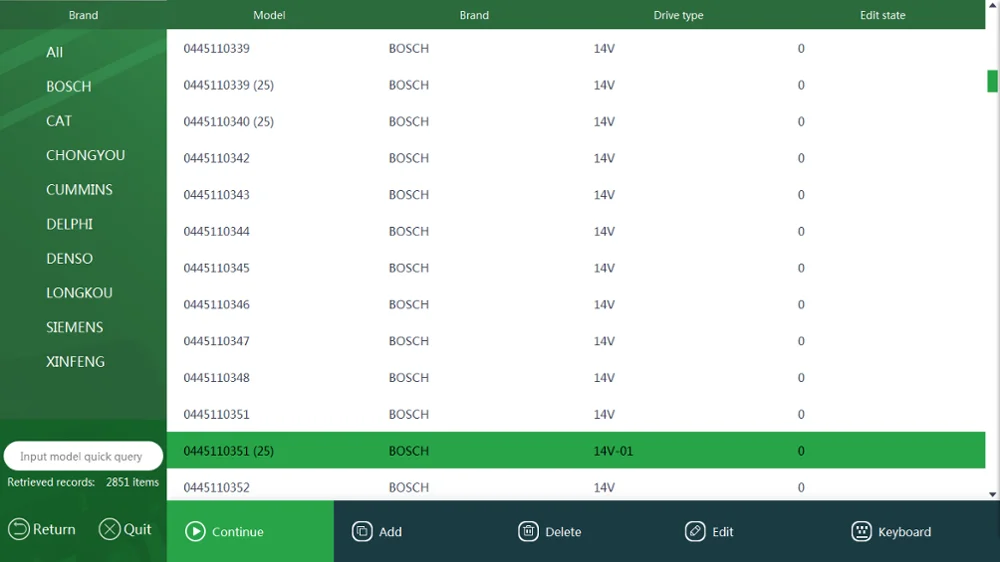The width and height of the screenshot is (1000, 562).
Task: Click the Edit pencil icon
Action: coord(695,531)
